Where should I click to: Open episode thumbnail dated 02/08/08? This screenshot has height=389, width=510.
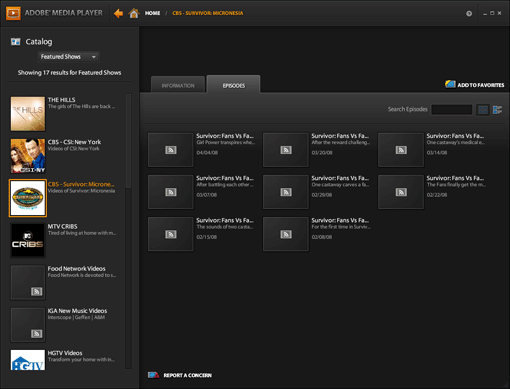click(x=286, y=234)
